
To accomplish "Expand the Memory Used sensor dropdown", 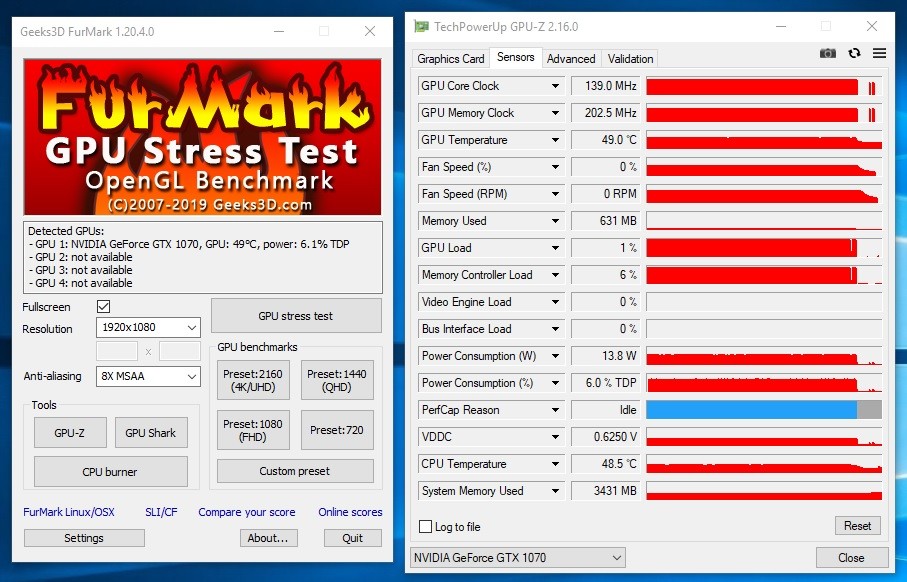I will 555,221.
